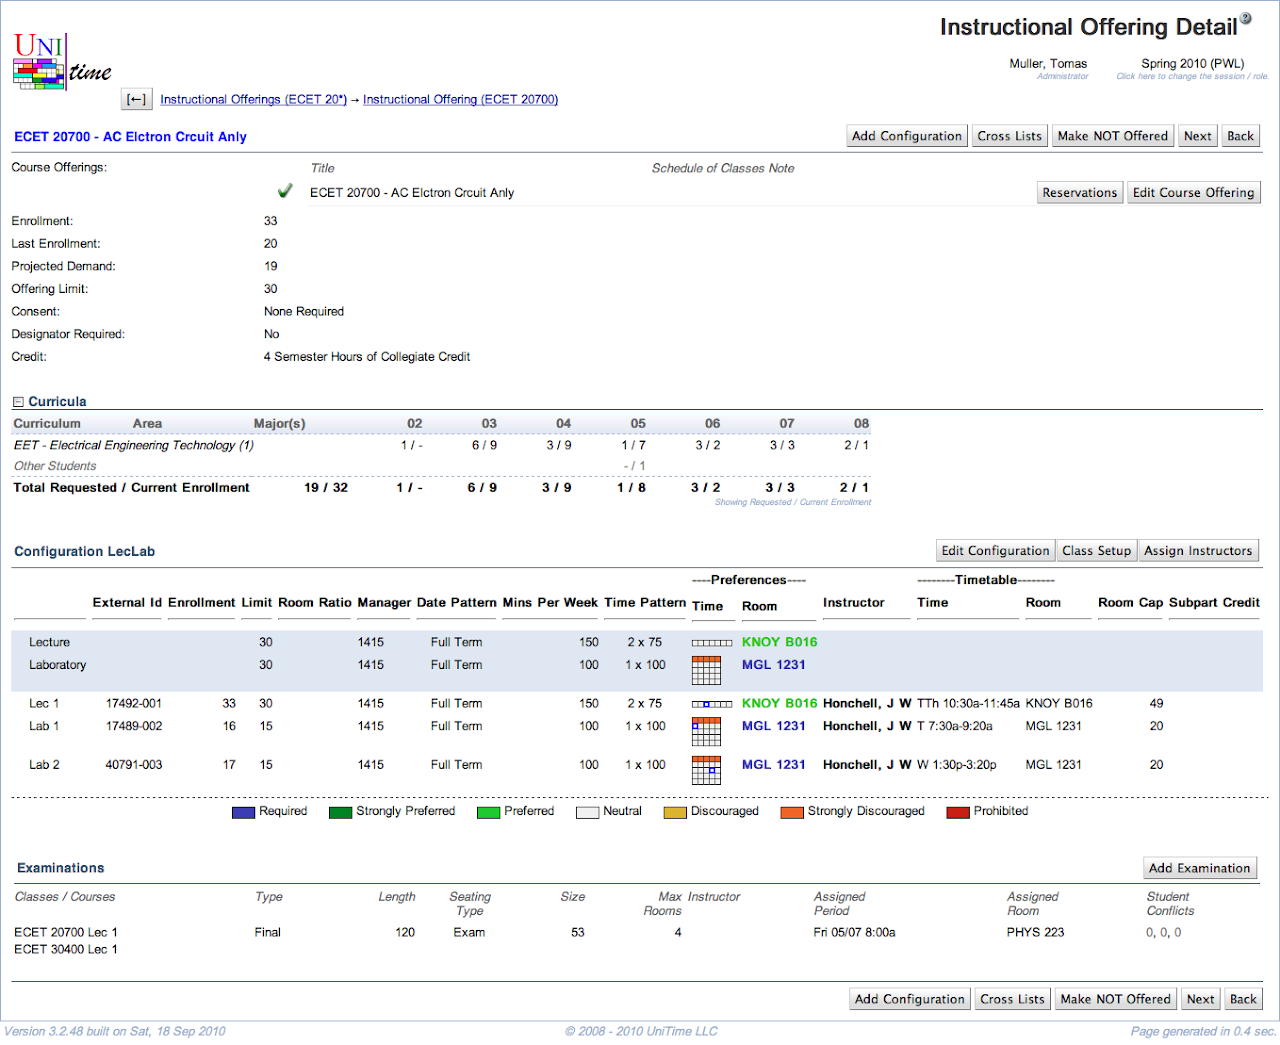Click the UniTime logo
The width and height of the screenshot is (1280, 1045).
61,61
